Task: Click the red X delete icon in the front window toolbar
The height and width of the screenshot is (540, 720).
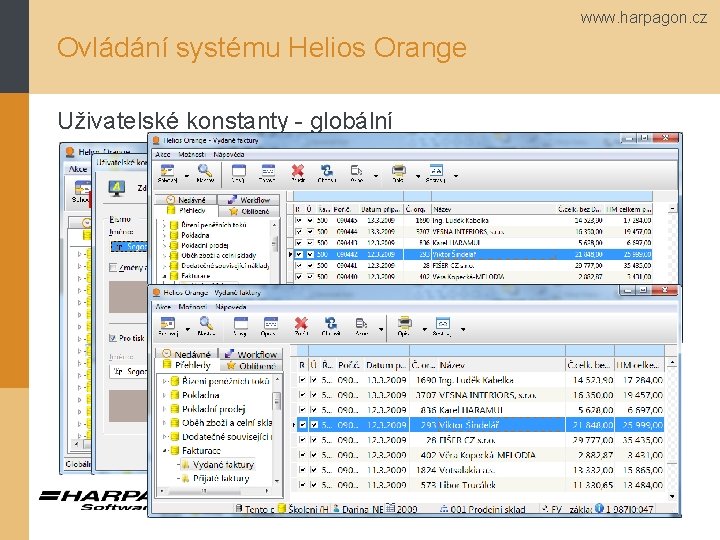Action: 301,324
